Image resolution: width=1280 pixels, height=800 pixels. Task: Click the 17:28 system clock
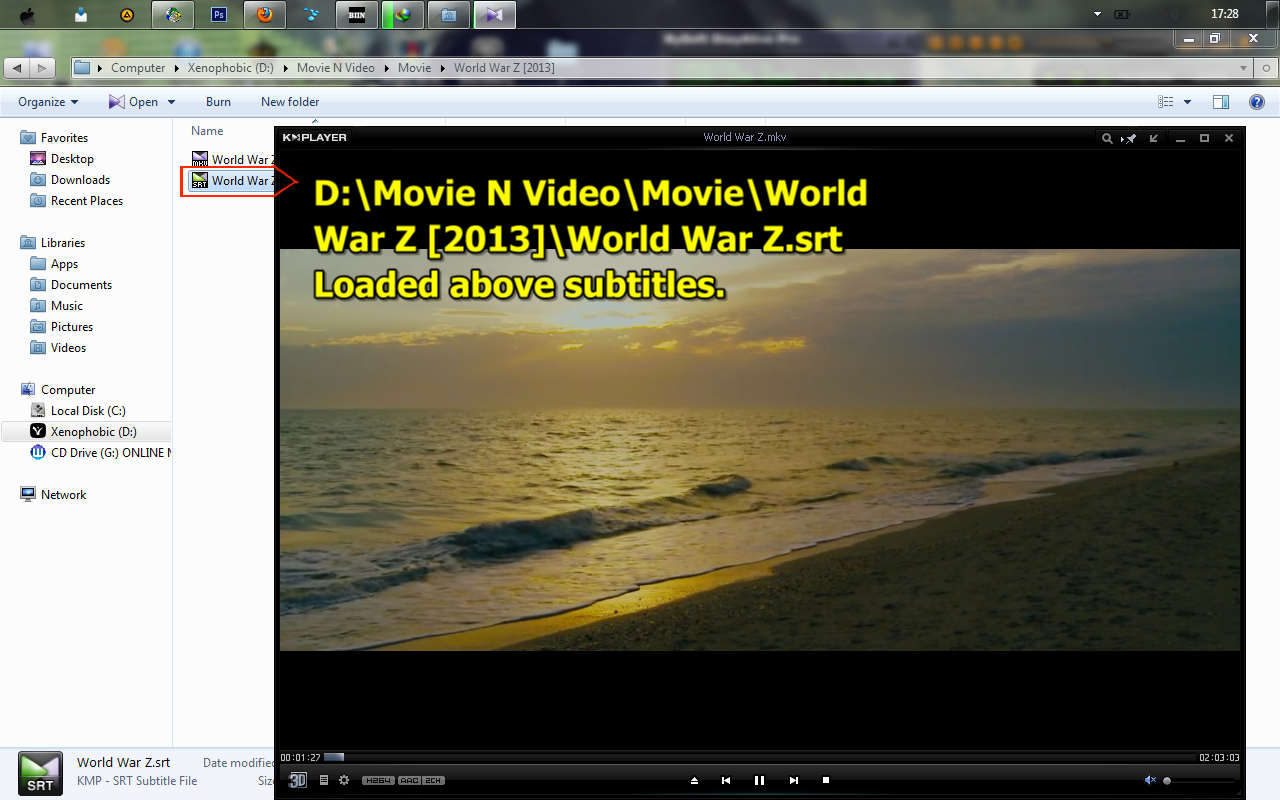tap(1224, 15)
